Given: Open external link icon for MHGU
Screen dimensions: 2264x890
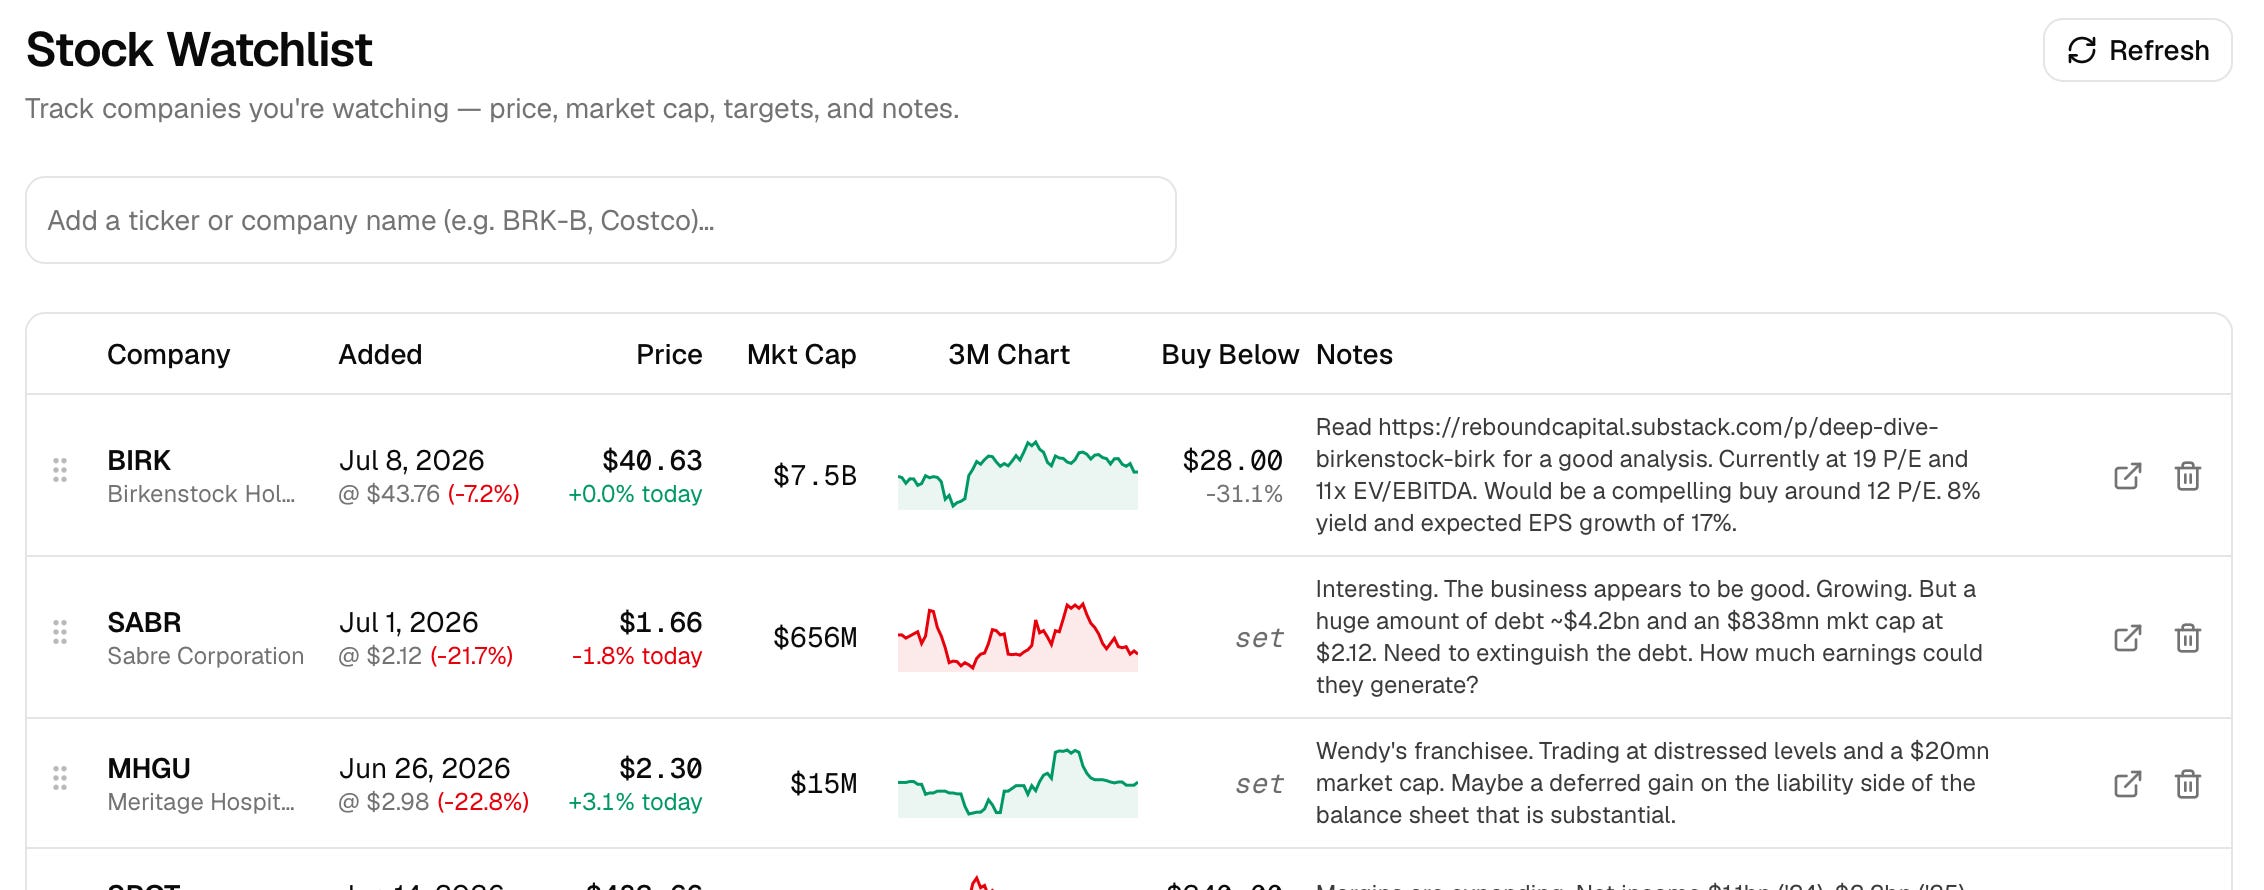Looking at the screenshot, I should pyautogui.click(x=2128, y=784).
